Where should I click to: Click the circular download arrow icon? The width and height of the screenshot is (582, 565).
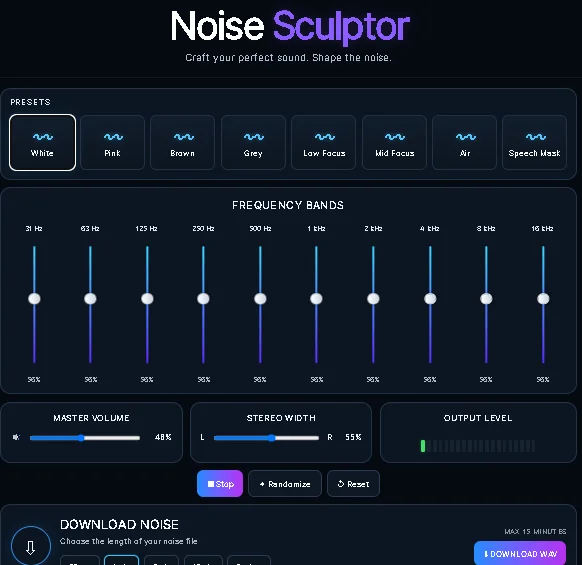pos(31,547)
